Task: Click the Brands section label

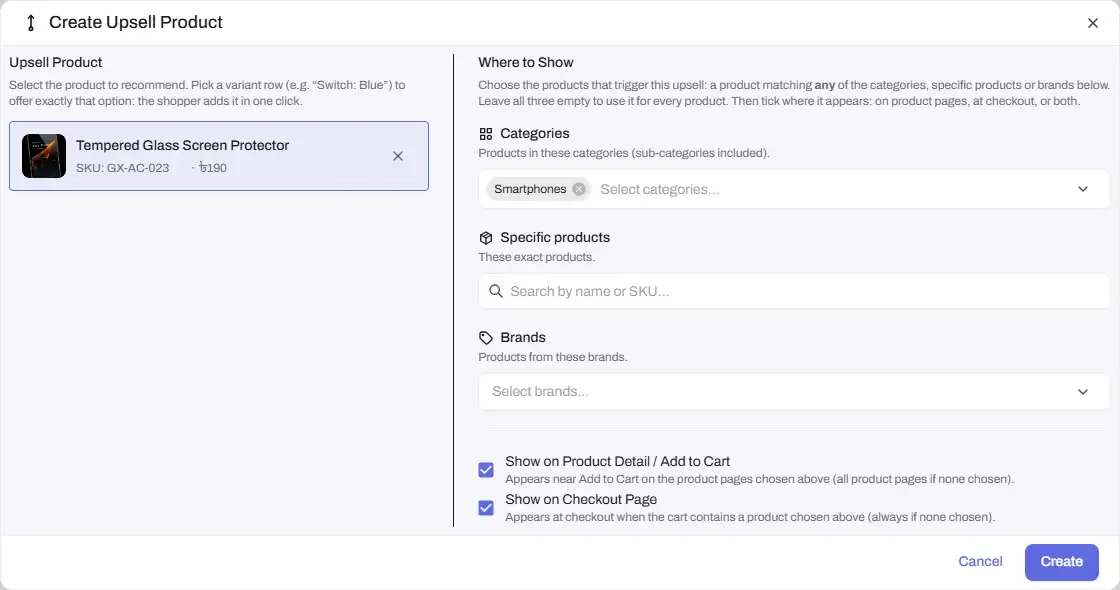Action: [x=523, y=337]
